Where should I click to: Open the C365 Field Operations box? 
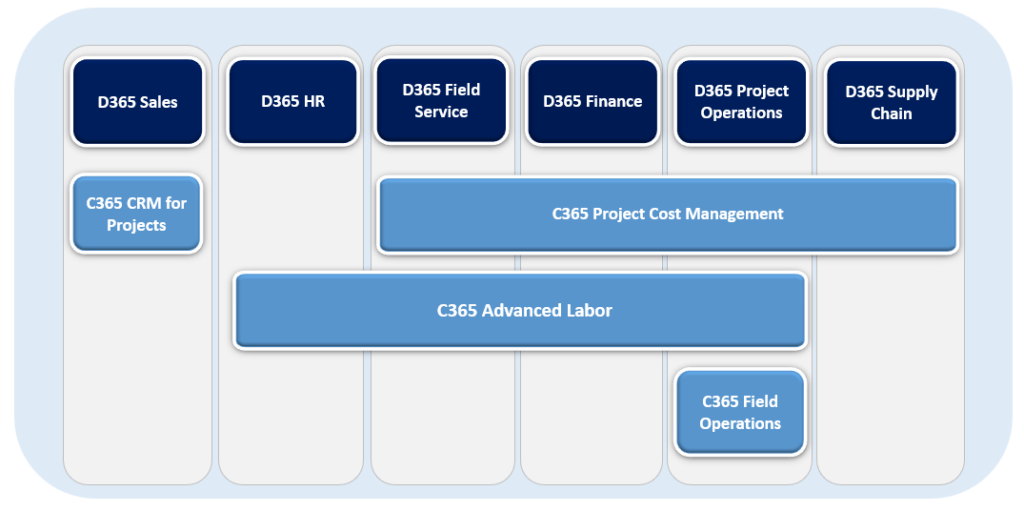pos(740,412)
